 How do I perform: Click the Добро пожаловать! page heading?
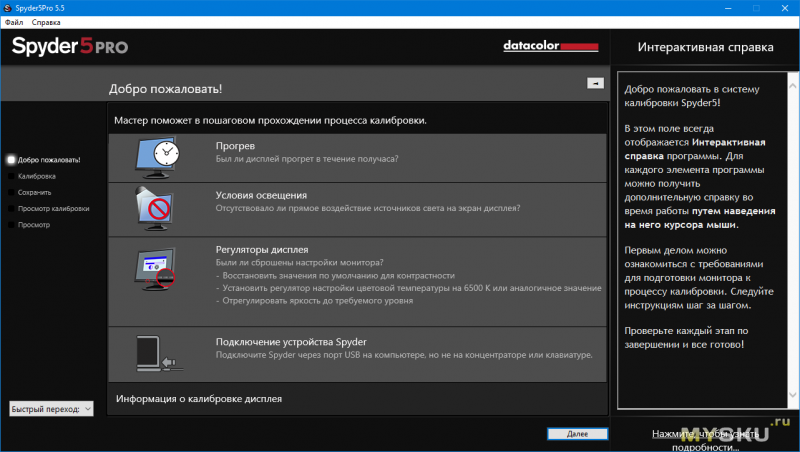click(165, 89)
